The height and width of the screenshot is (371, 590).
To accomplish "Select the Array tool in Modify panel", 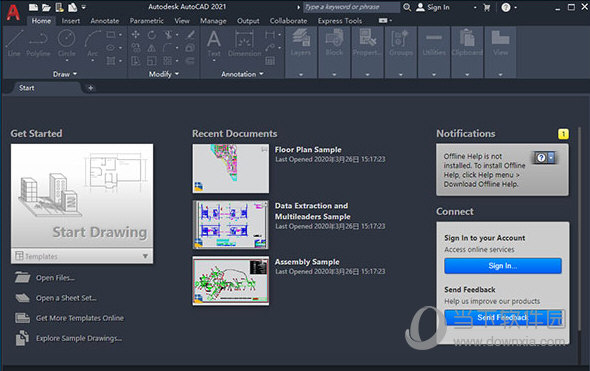I will pos(168,61).
